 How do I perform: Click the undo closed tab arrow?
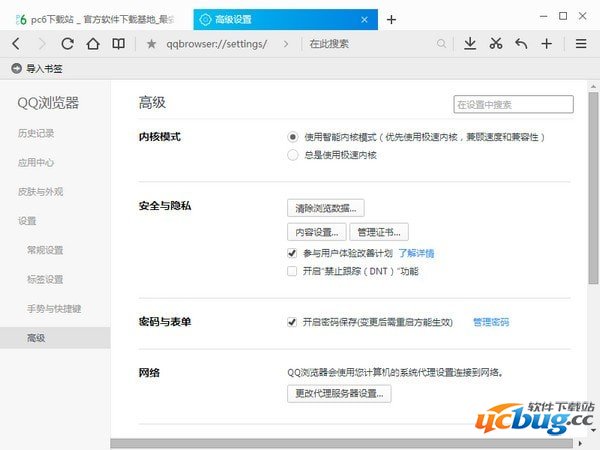coord(521,43)
